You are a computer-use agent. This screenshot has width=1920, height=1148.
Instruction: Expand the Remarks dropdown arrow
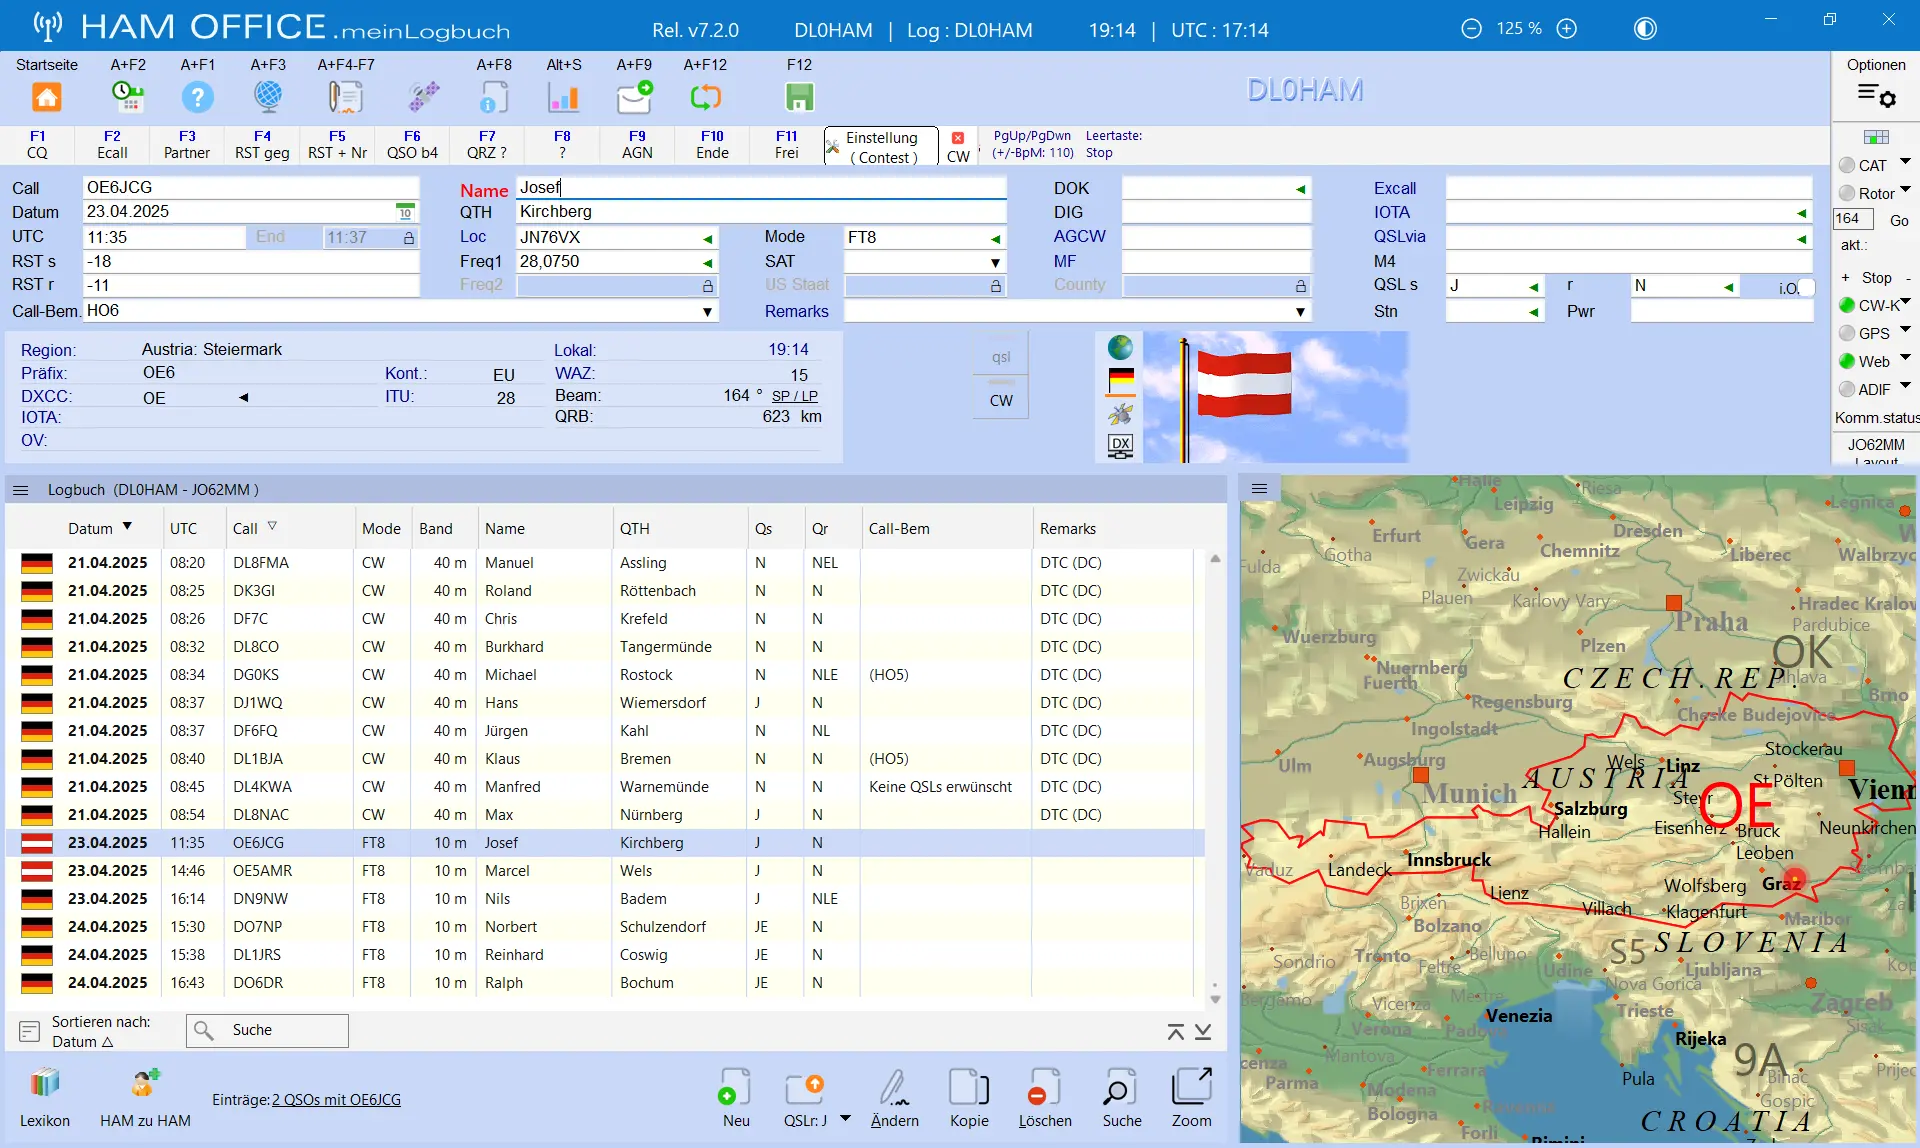pyautogui.click(x=1300, y=312)
